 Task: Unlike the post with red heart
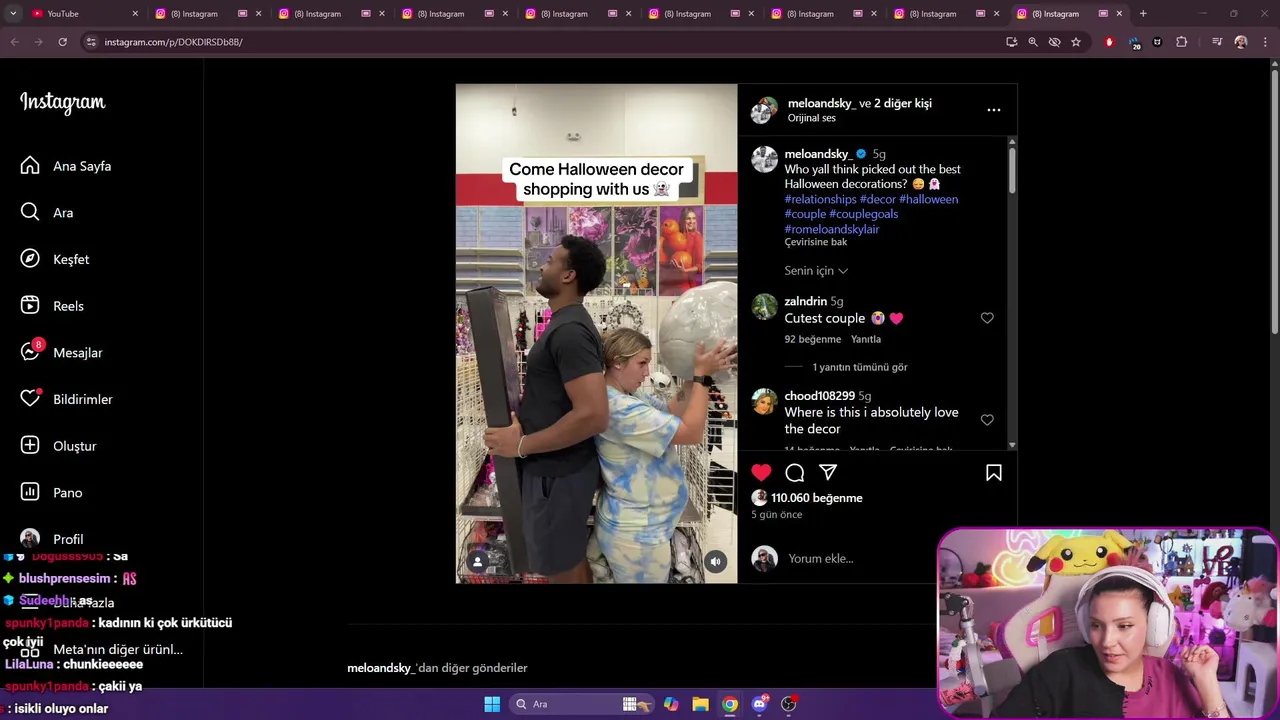[x=762, y=472]
